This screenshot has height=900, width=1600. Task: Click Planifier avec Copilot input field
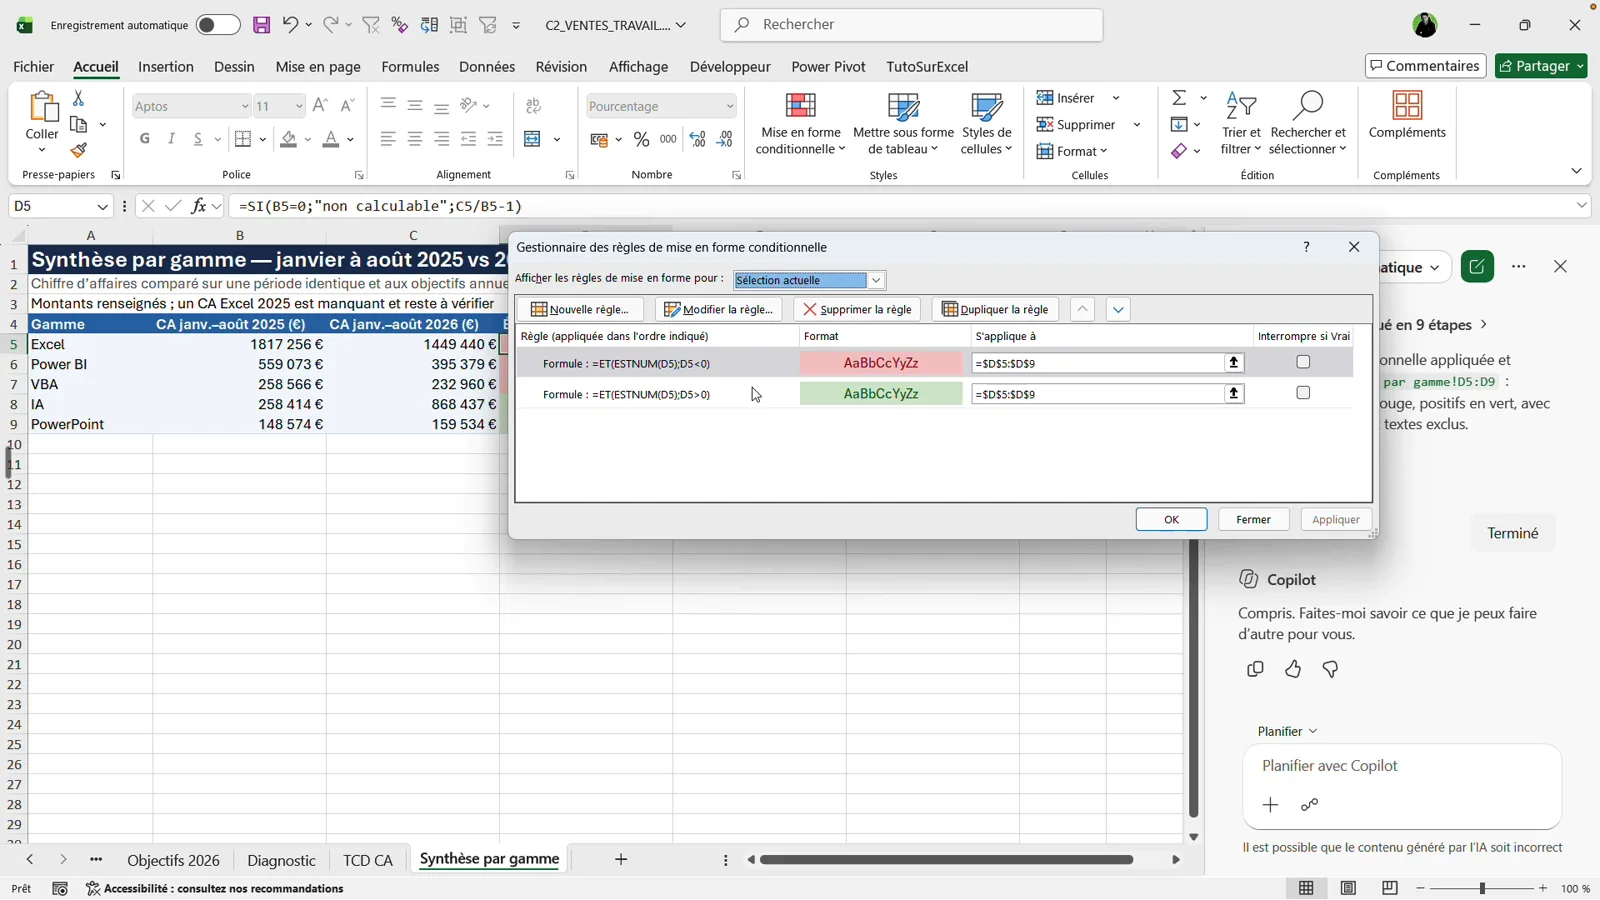pyautogui.click(x=1402, y=766)
